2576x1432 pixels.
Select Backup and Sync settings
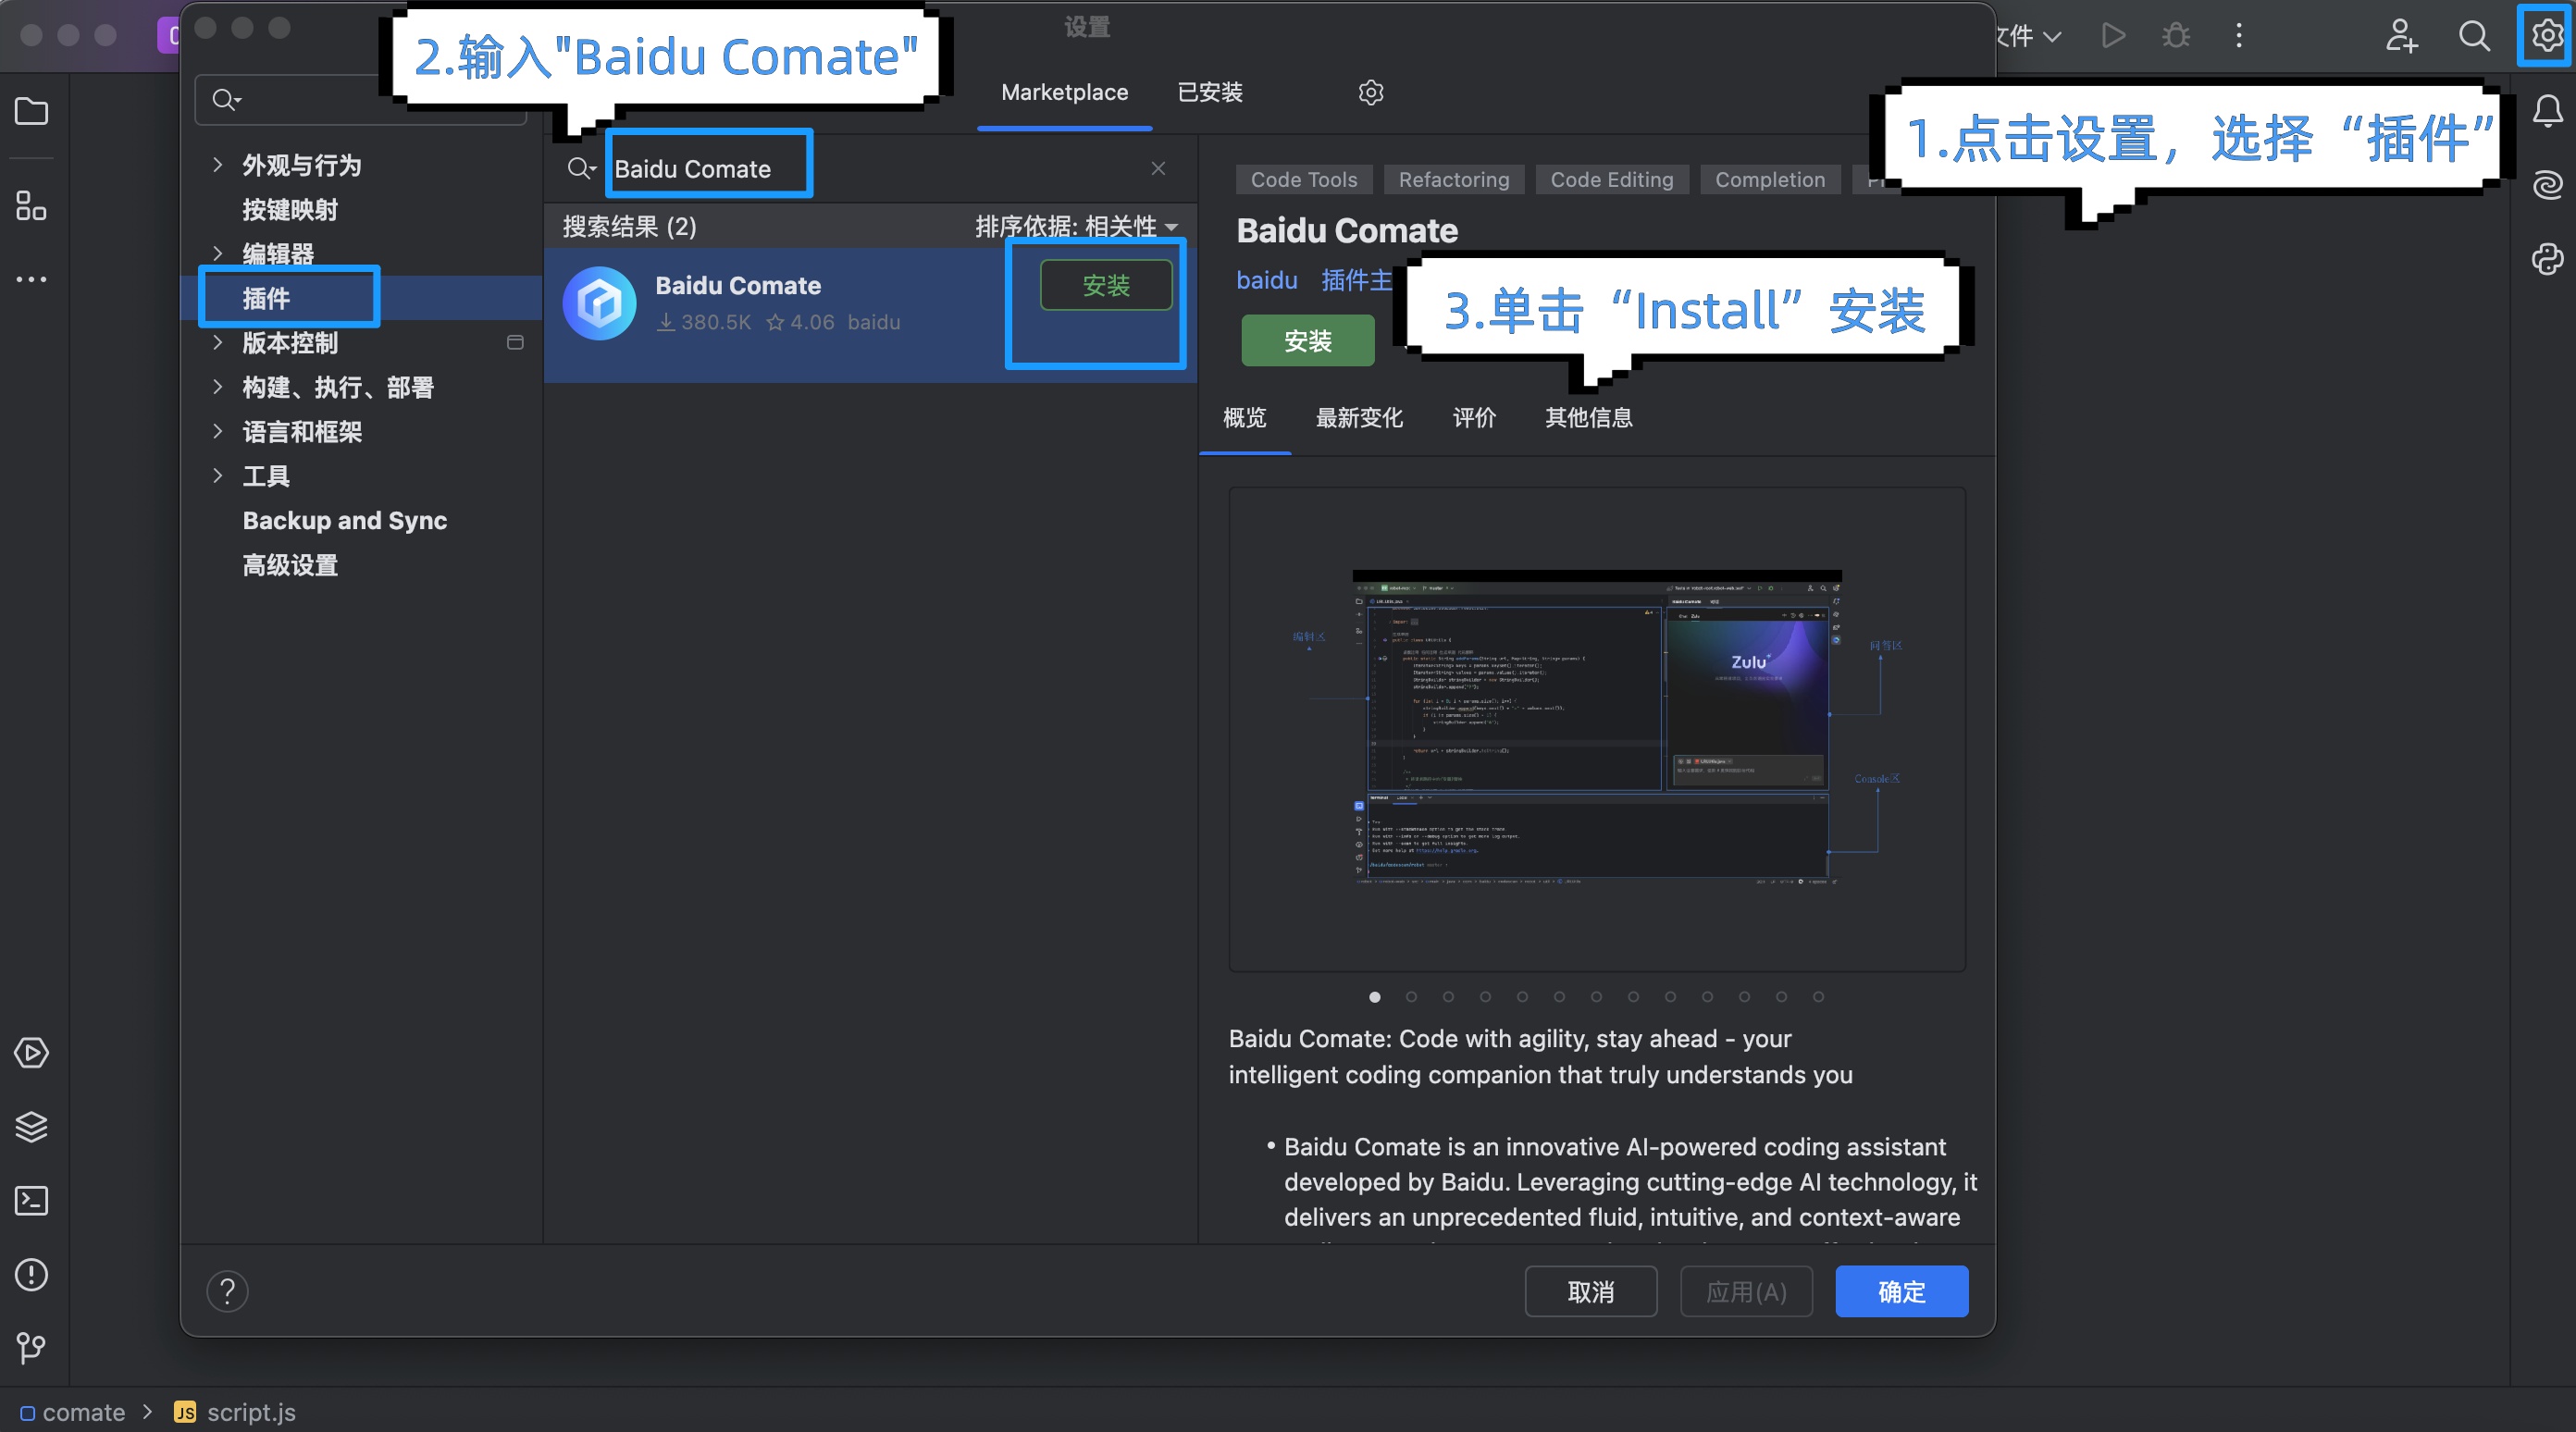coord(344,520)
